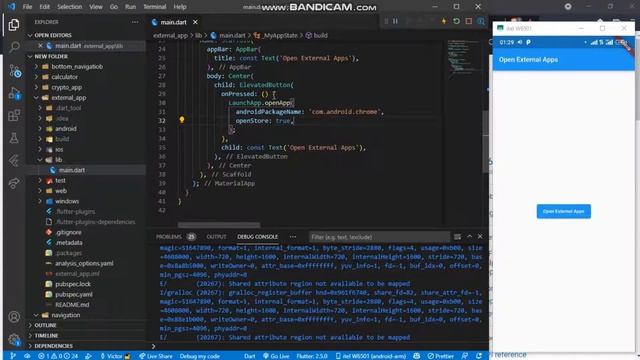
Task: Click the lightbulb quick-fix icon at line 32
Action: [182, 120]
